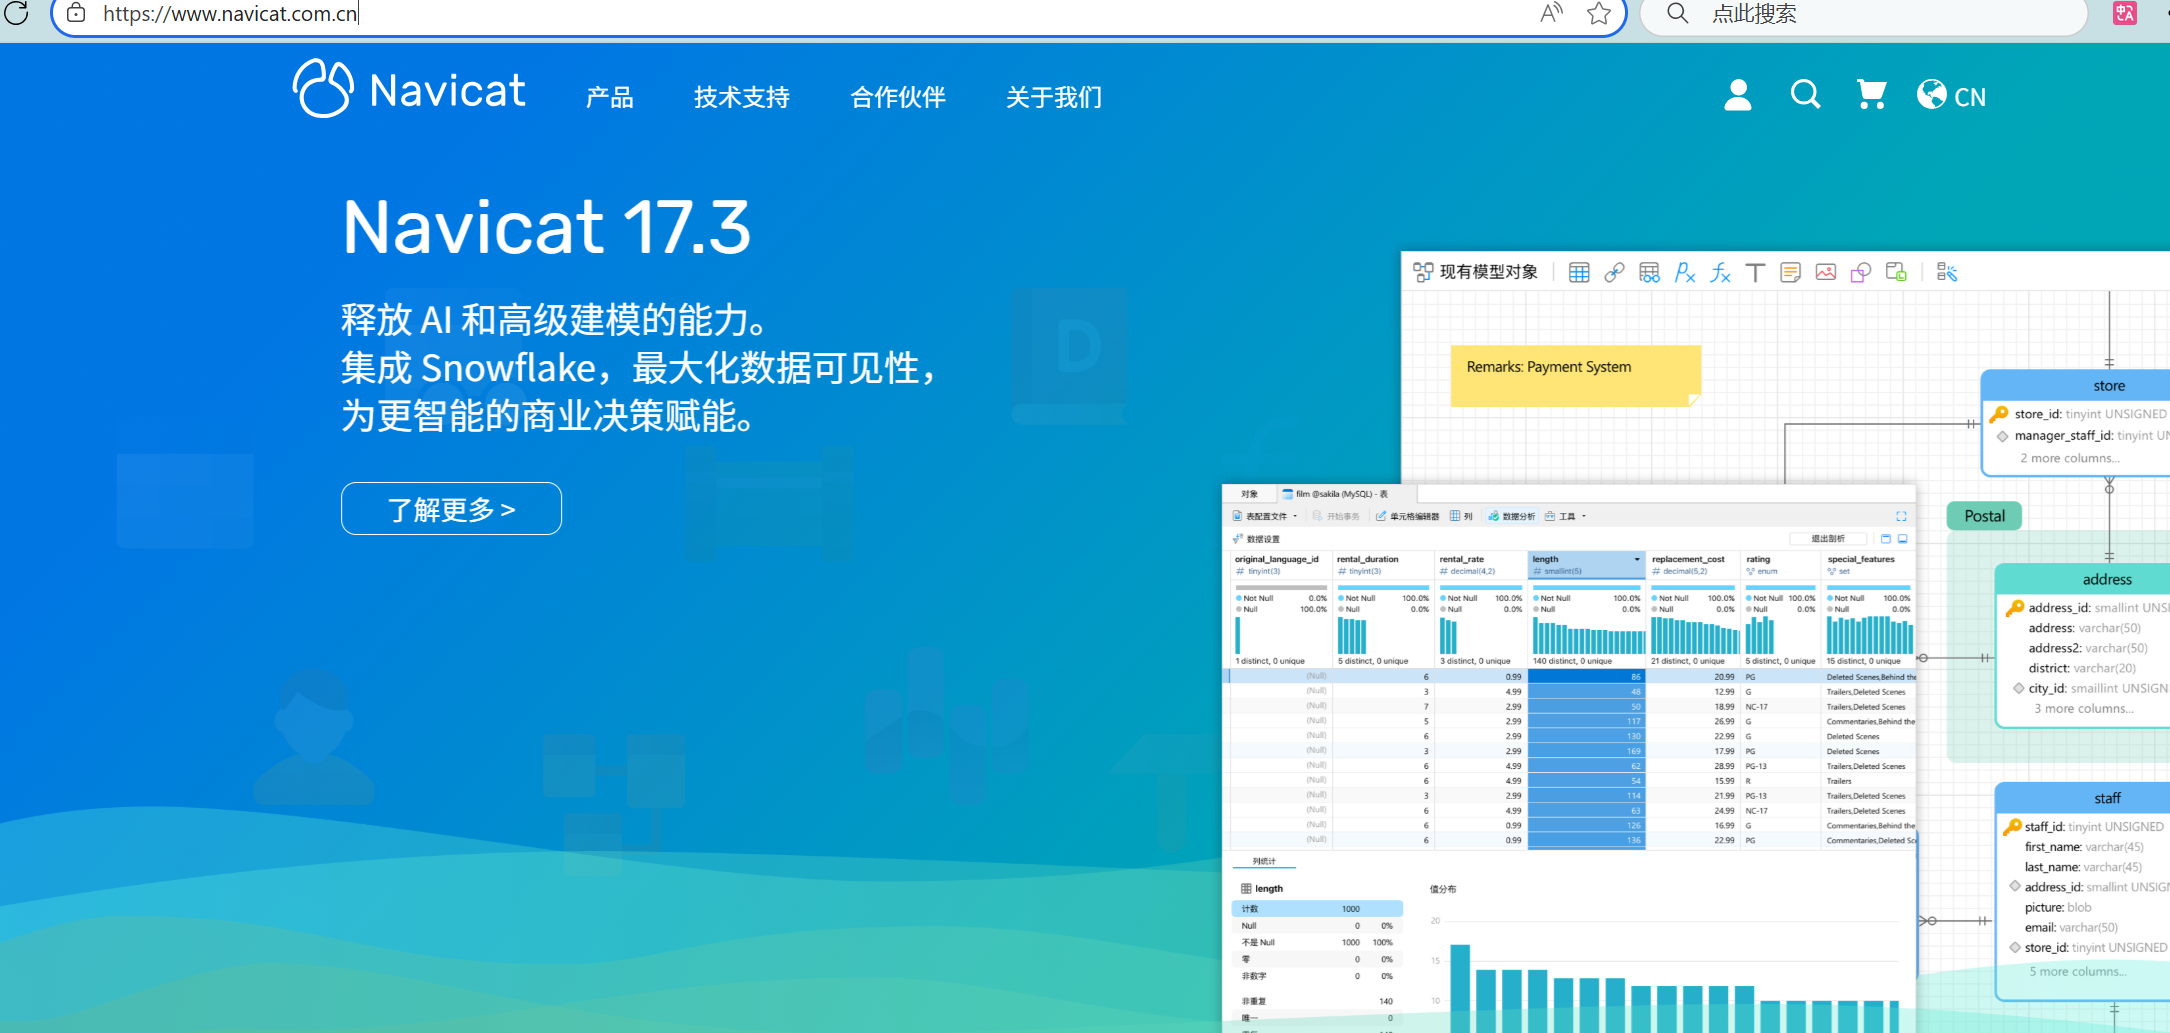Select the rating column header
The height and width of the screenshot is (1033, 2170).
click(x=1780, y=564)
